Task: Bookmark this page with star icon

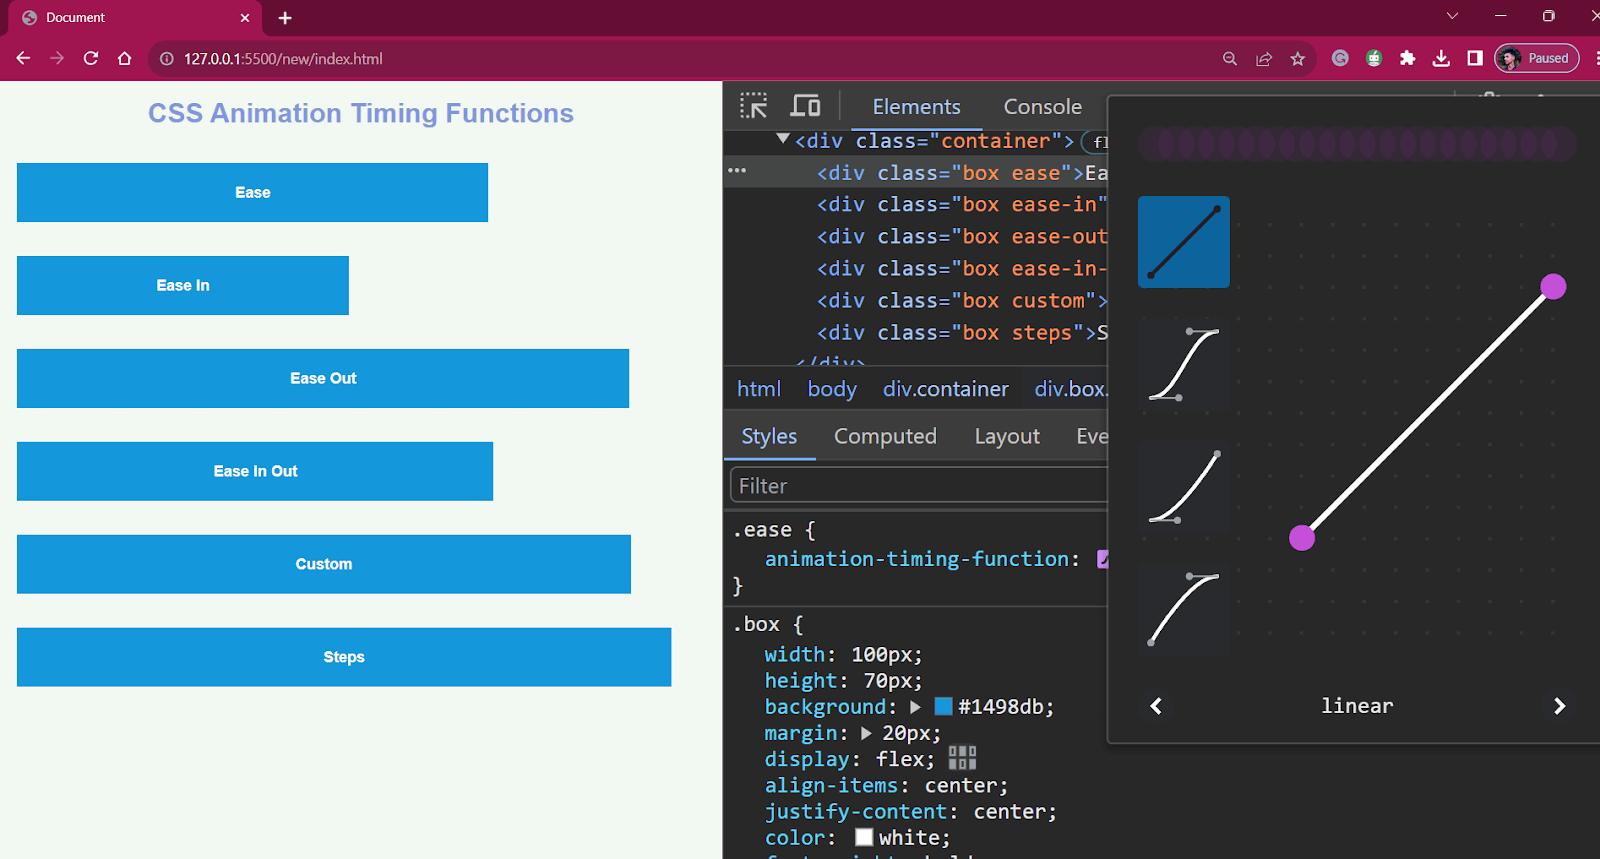Action: coord(1298,59)
